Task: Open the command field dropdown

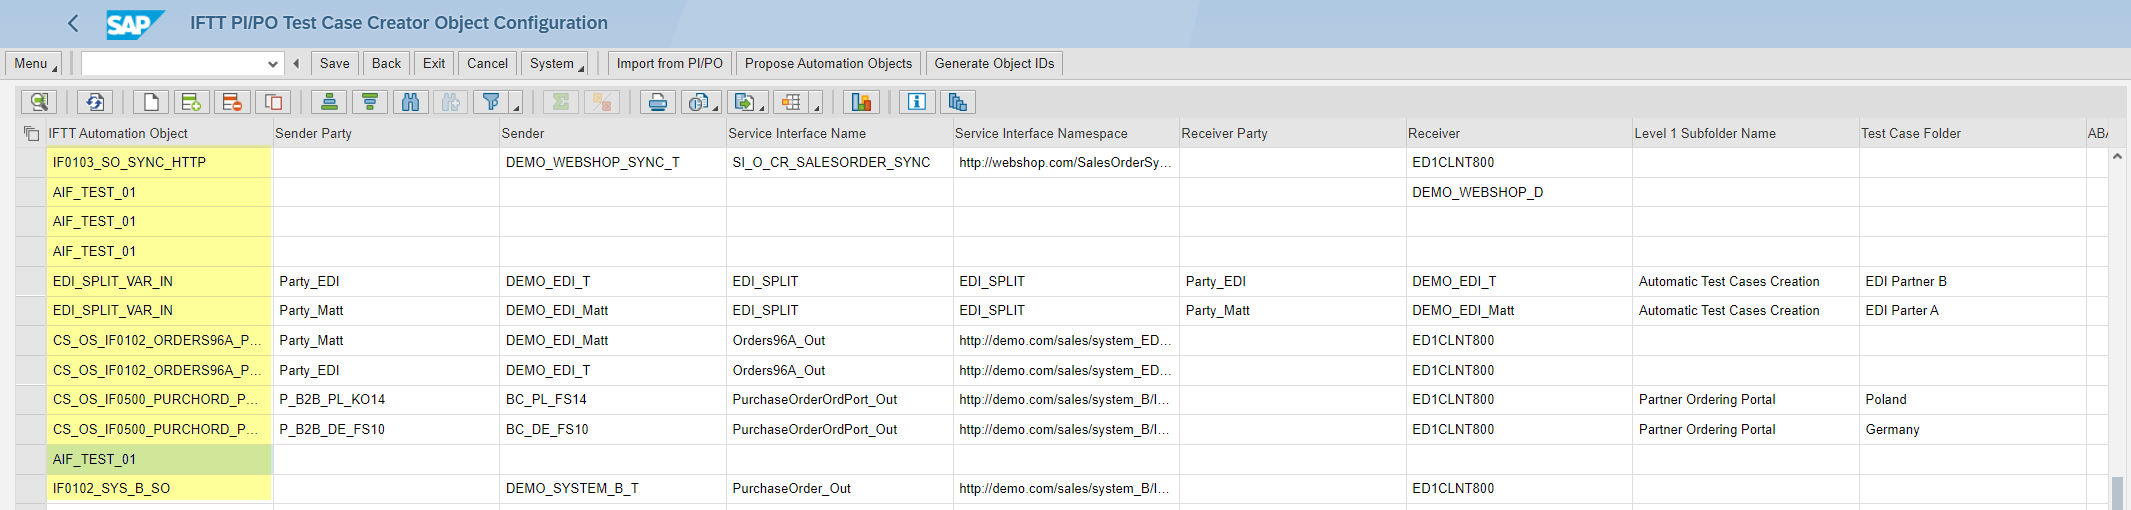Action: [x=272, y=64]
